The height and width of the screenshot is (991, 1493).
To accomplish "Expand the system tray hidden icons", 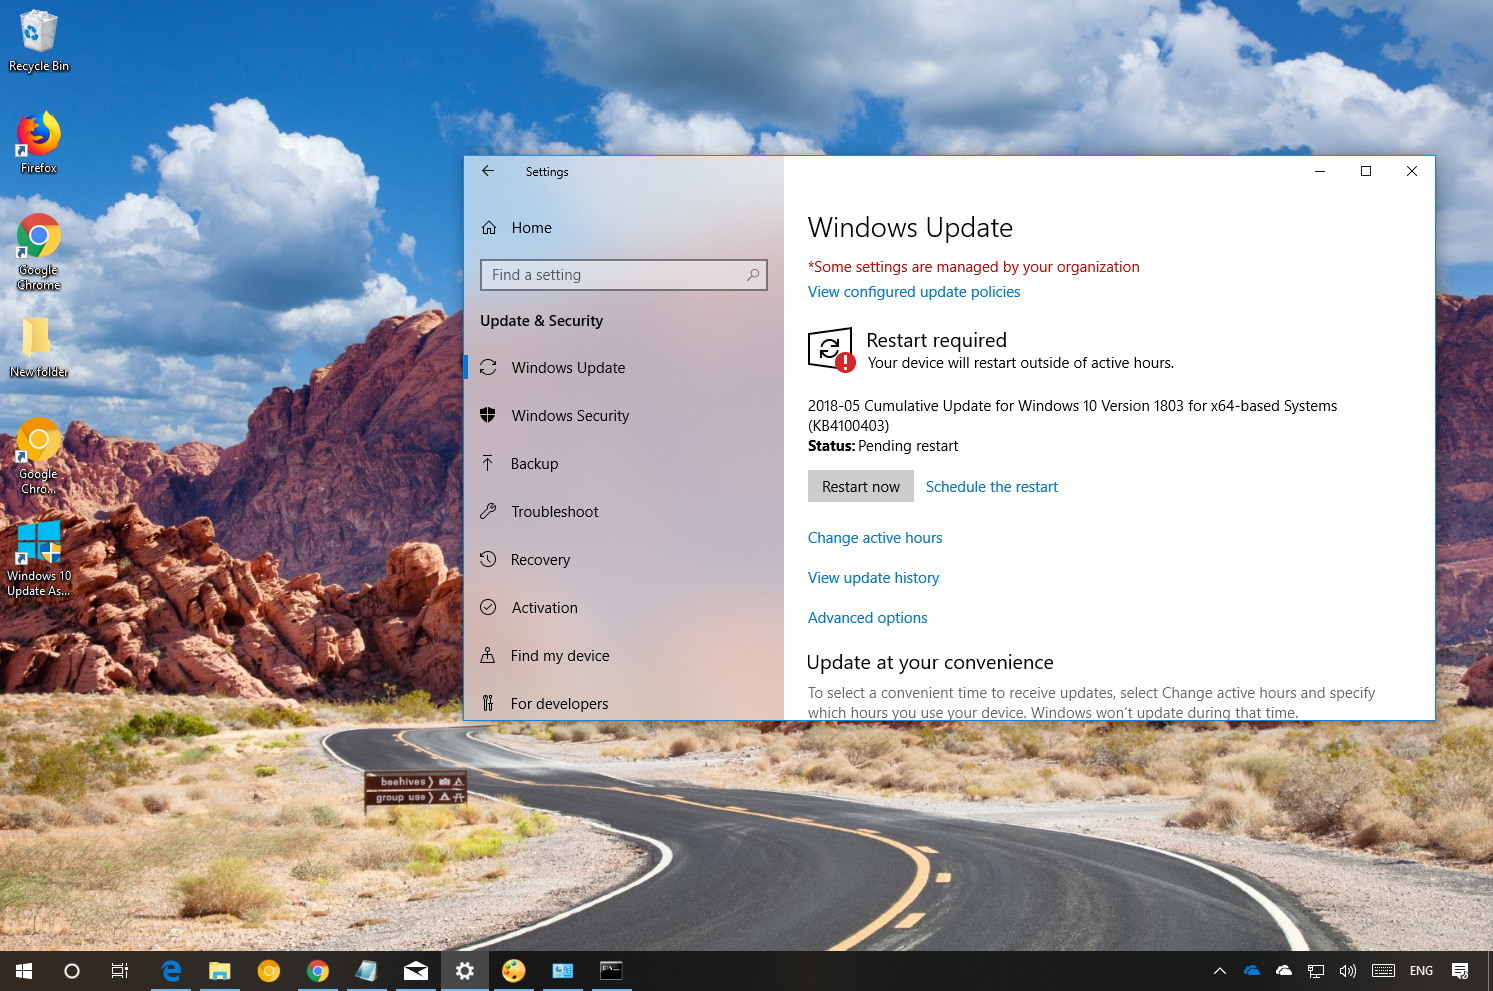I will click(x=1219, y=970).
